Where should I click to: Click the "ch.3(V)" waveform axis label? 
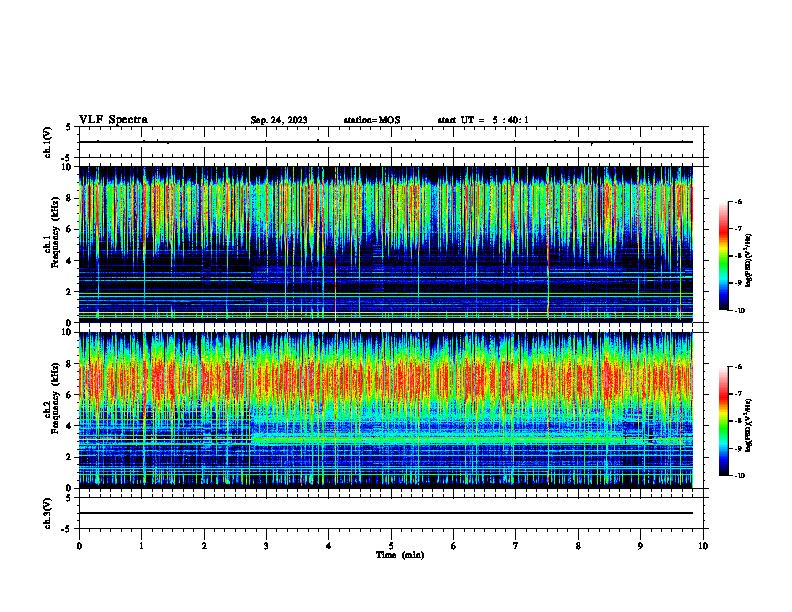pyautogui.click(x=48, y=514)
